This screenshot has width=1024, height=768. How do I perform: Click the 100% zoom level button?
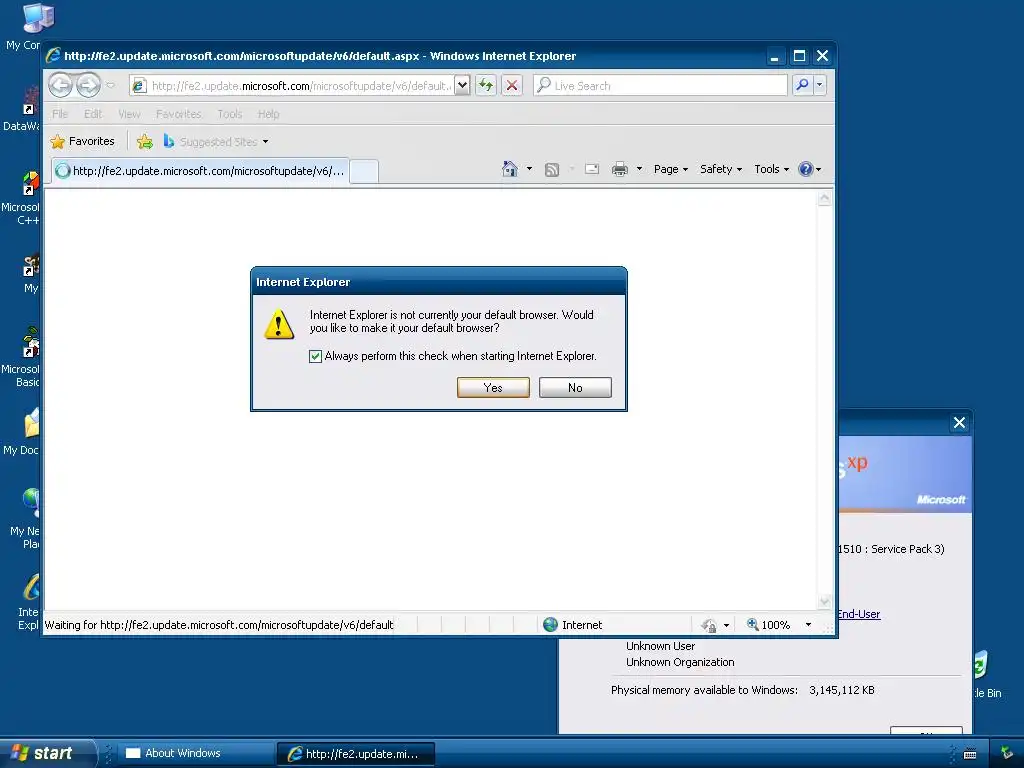click(769, 625)
